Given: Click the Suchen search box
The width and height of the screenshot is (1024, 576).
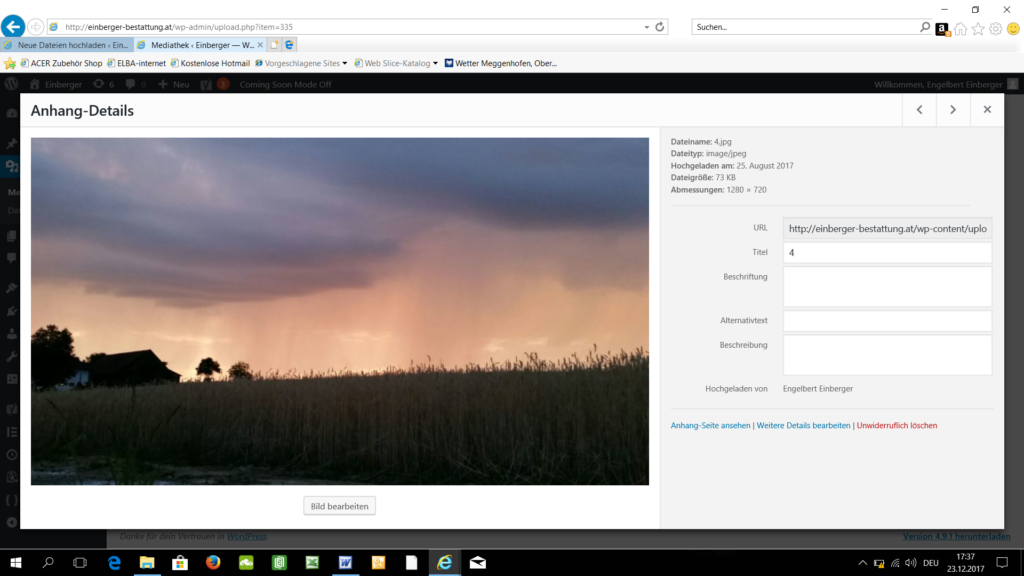Looking at the screenshot, I should point(805,27).
